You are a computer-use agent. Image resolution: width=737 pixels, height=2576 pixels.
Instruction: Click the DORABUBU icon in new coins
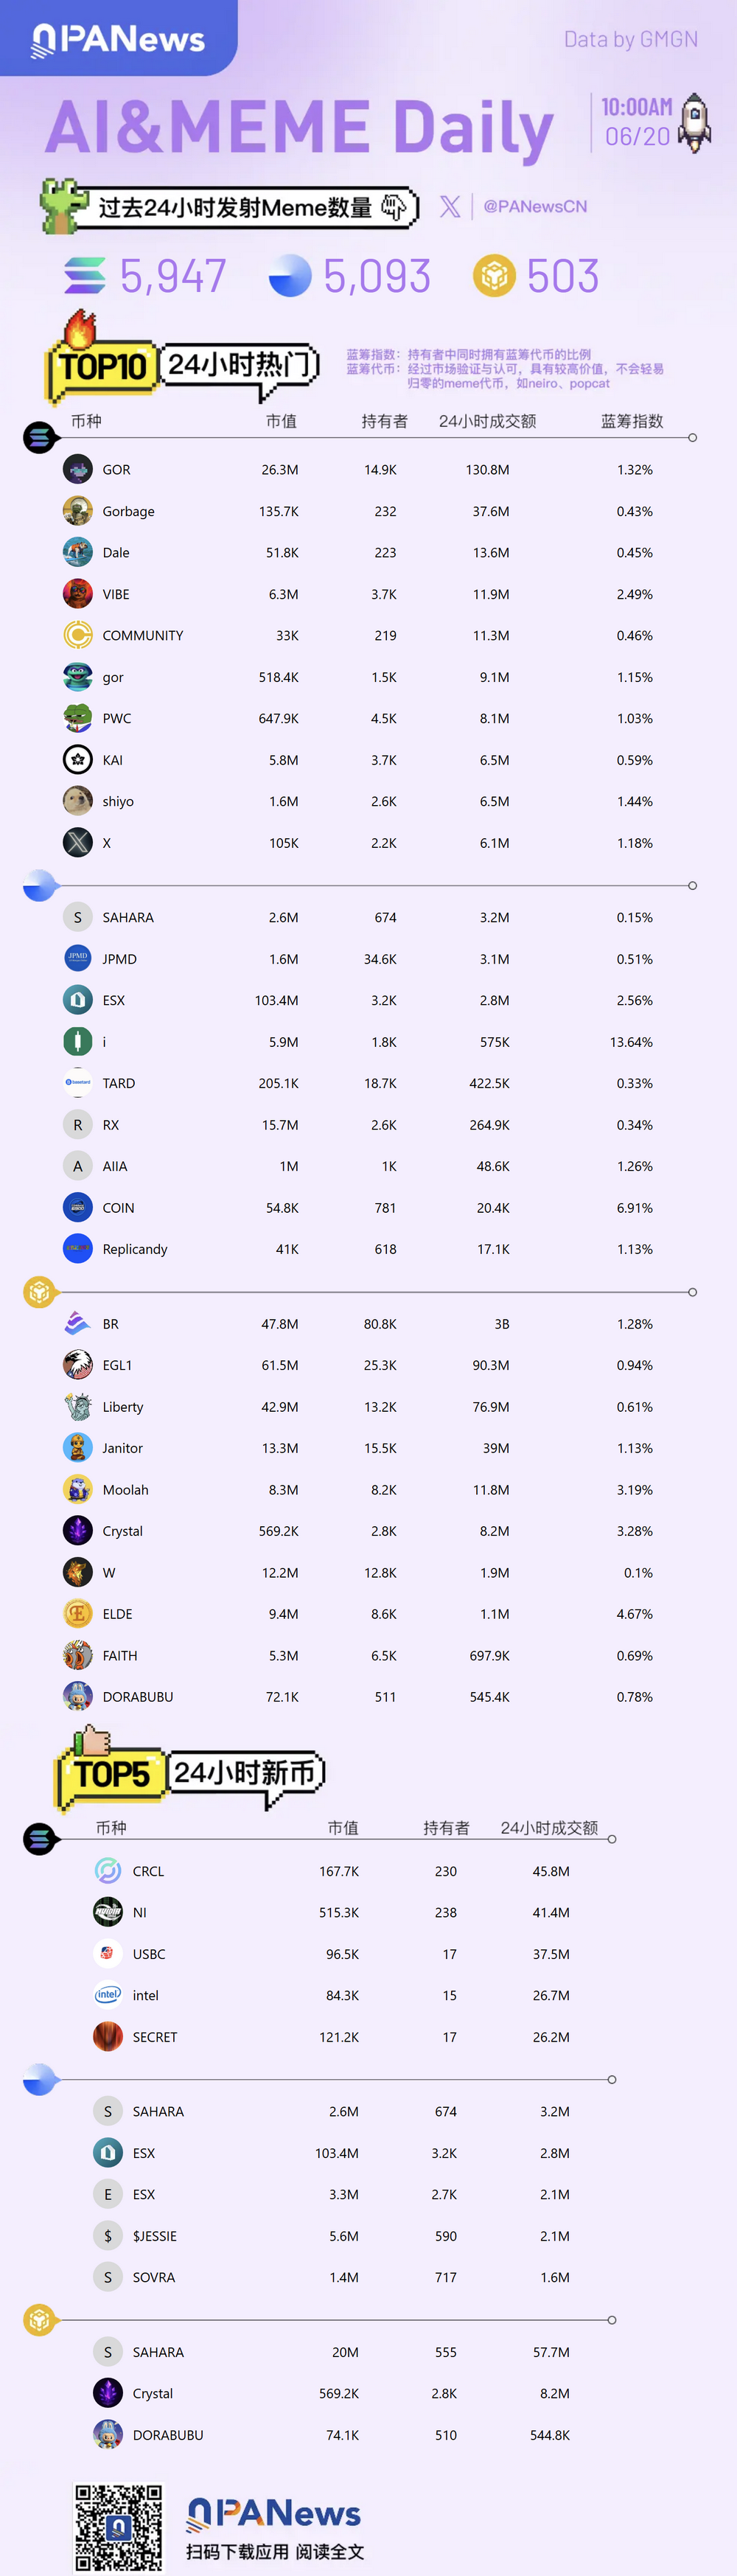click(x=108, y=2434)
